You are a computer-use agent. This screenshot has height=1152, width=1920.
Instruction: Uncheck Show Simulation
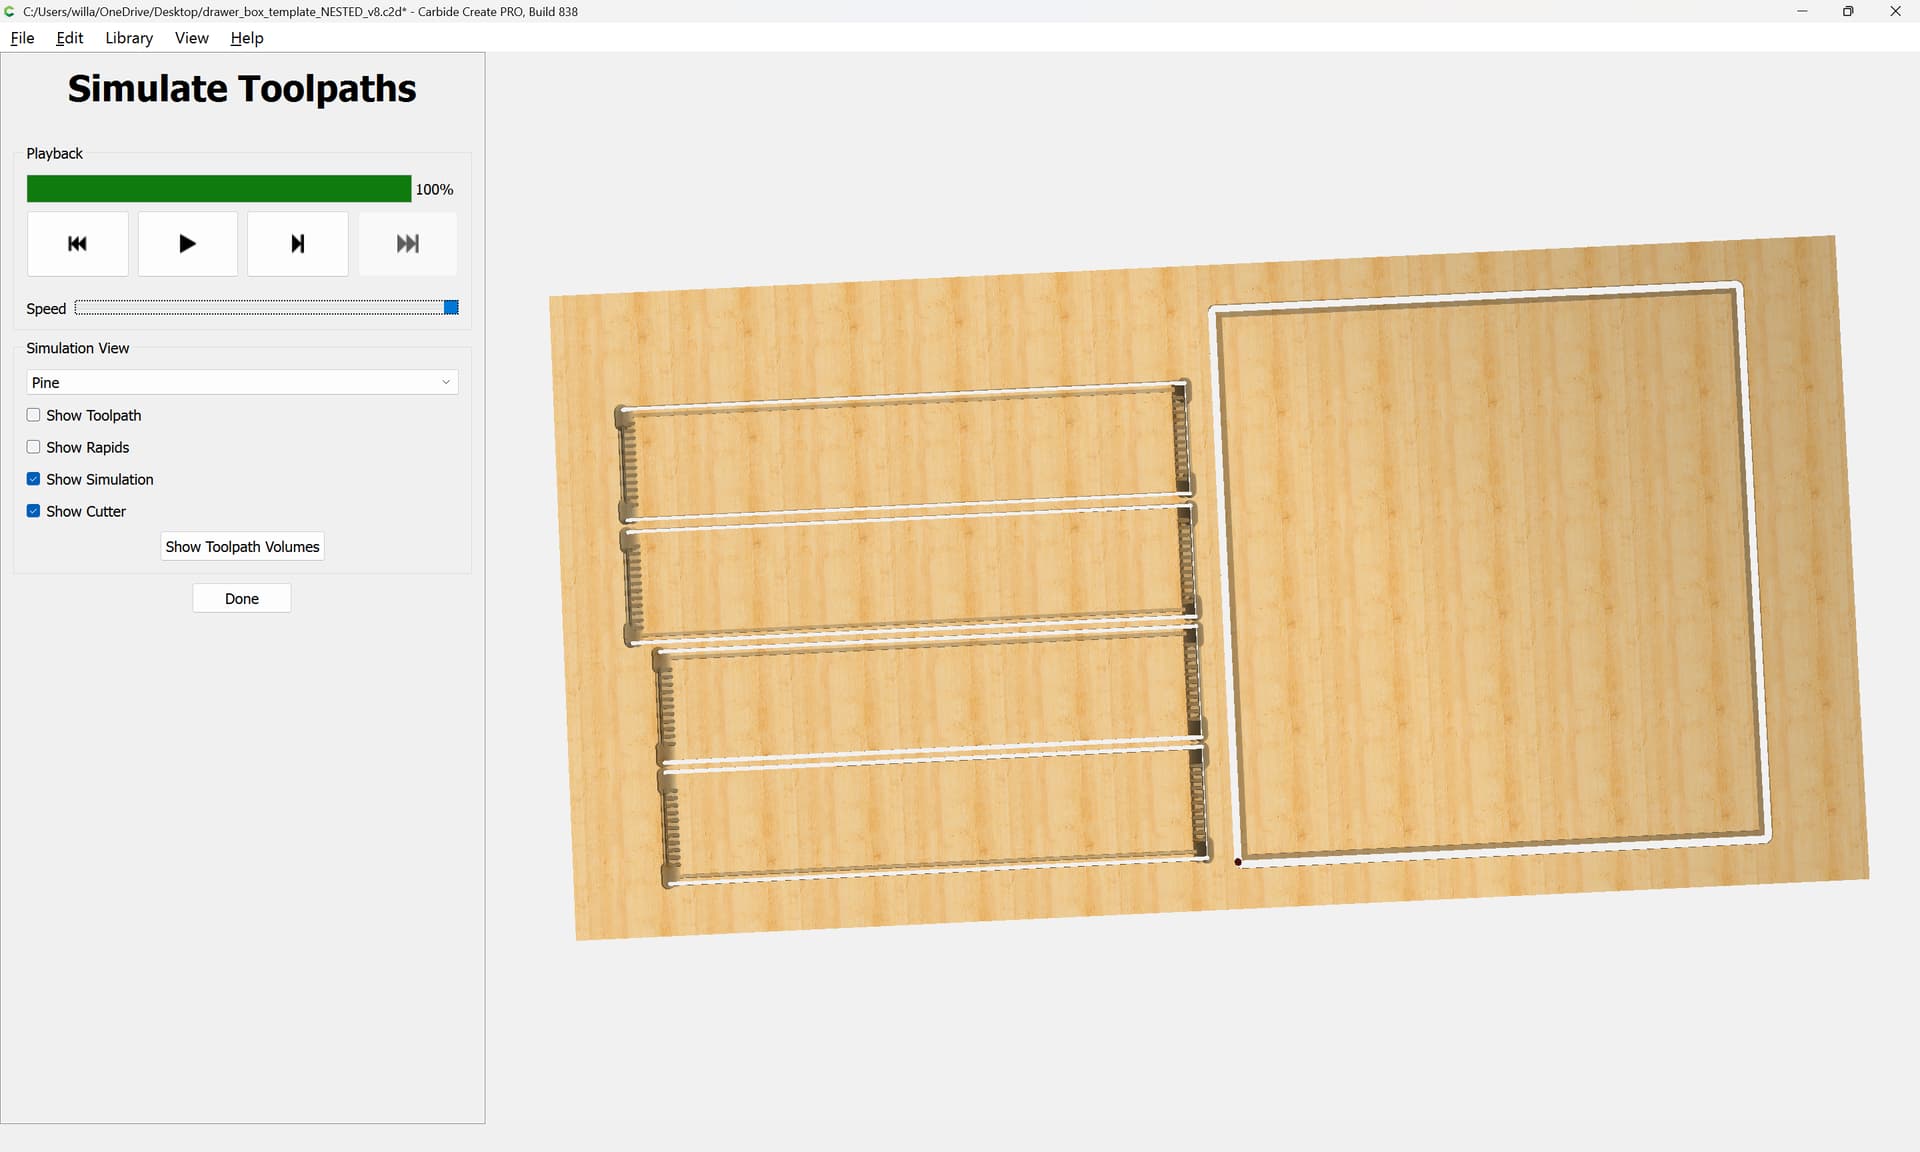(x=34, y=479)
